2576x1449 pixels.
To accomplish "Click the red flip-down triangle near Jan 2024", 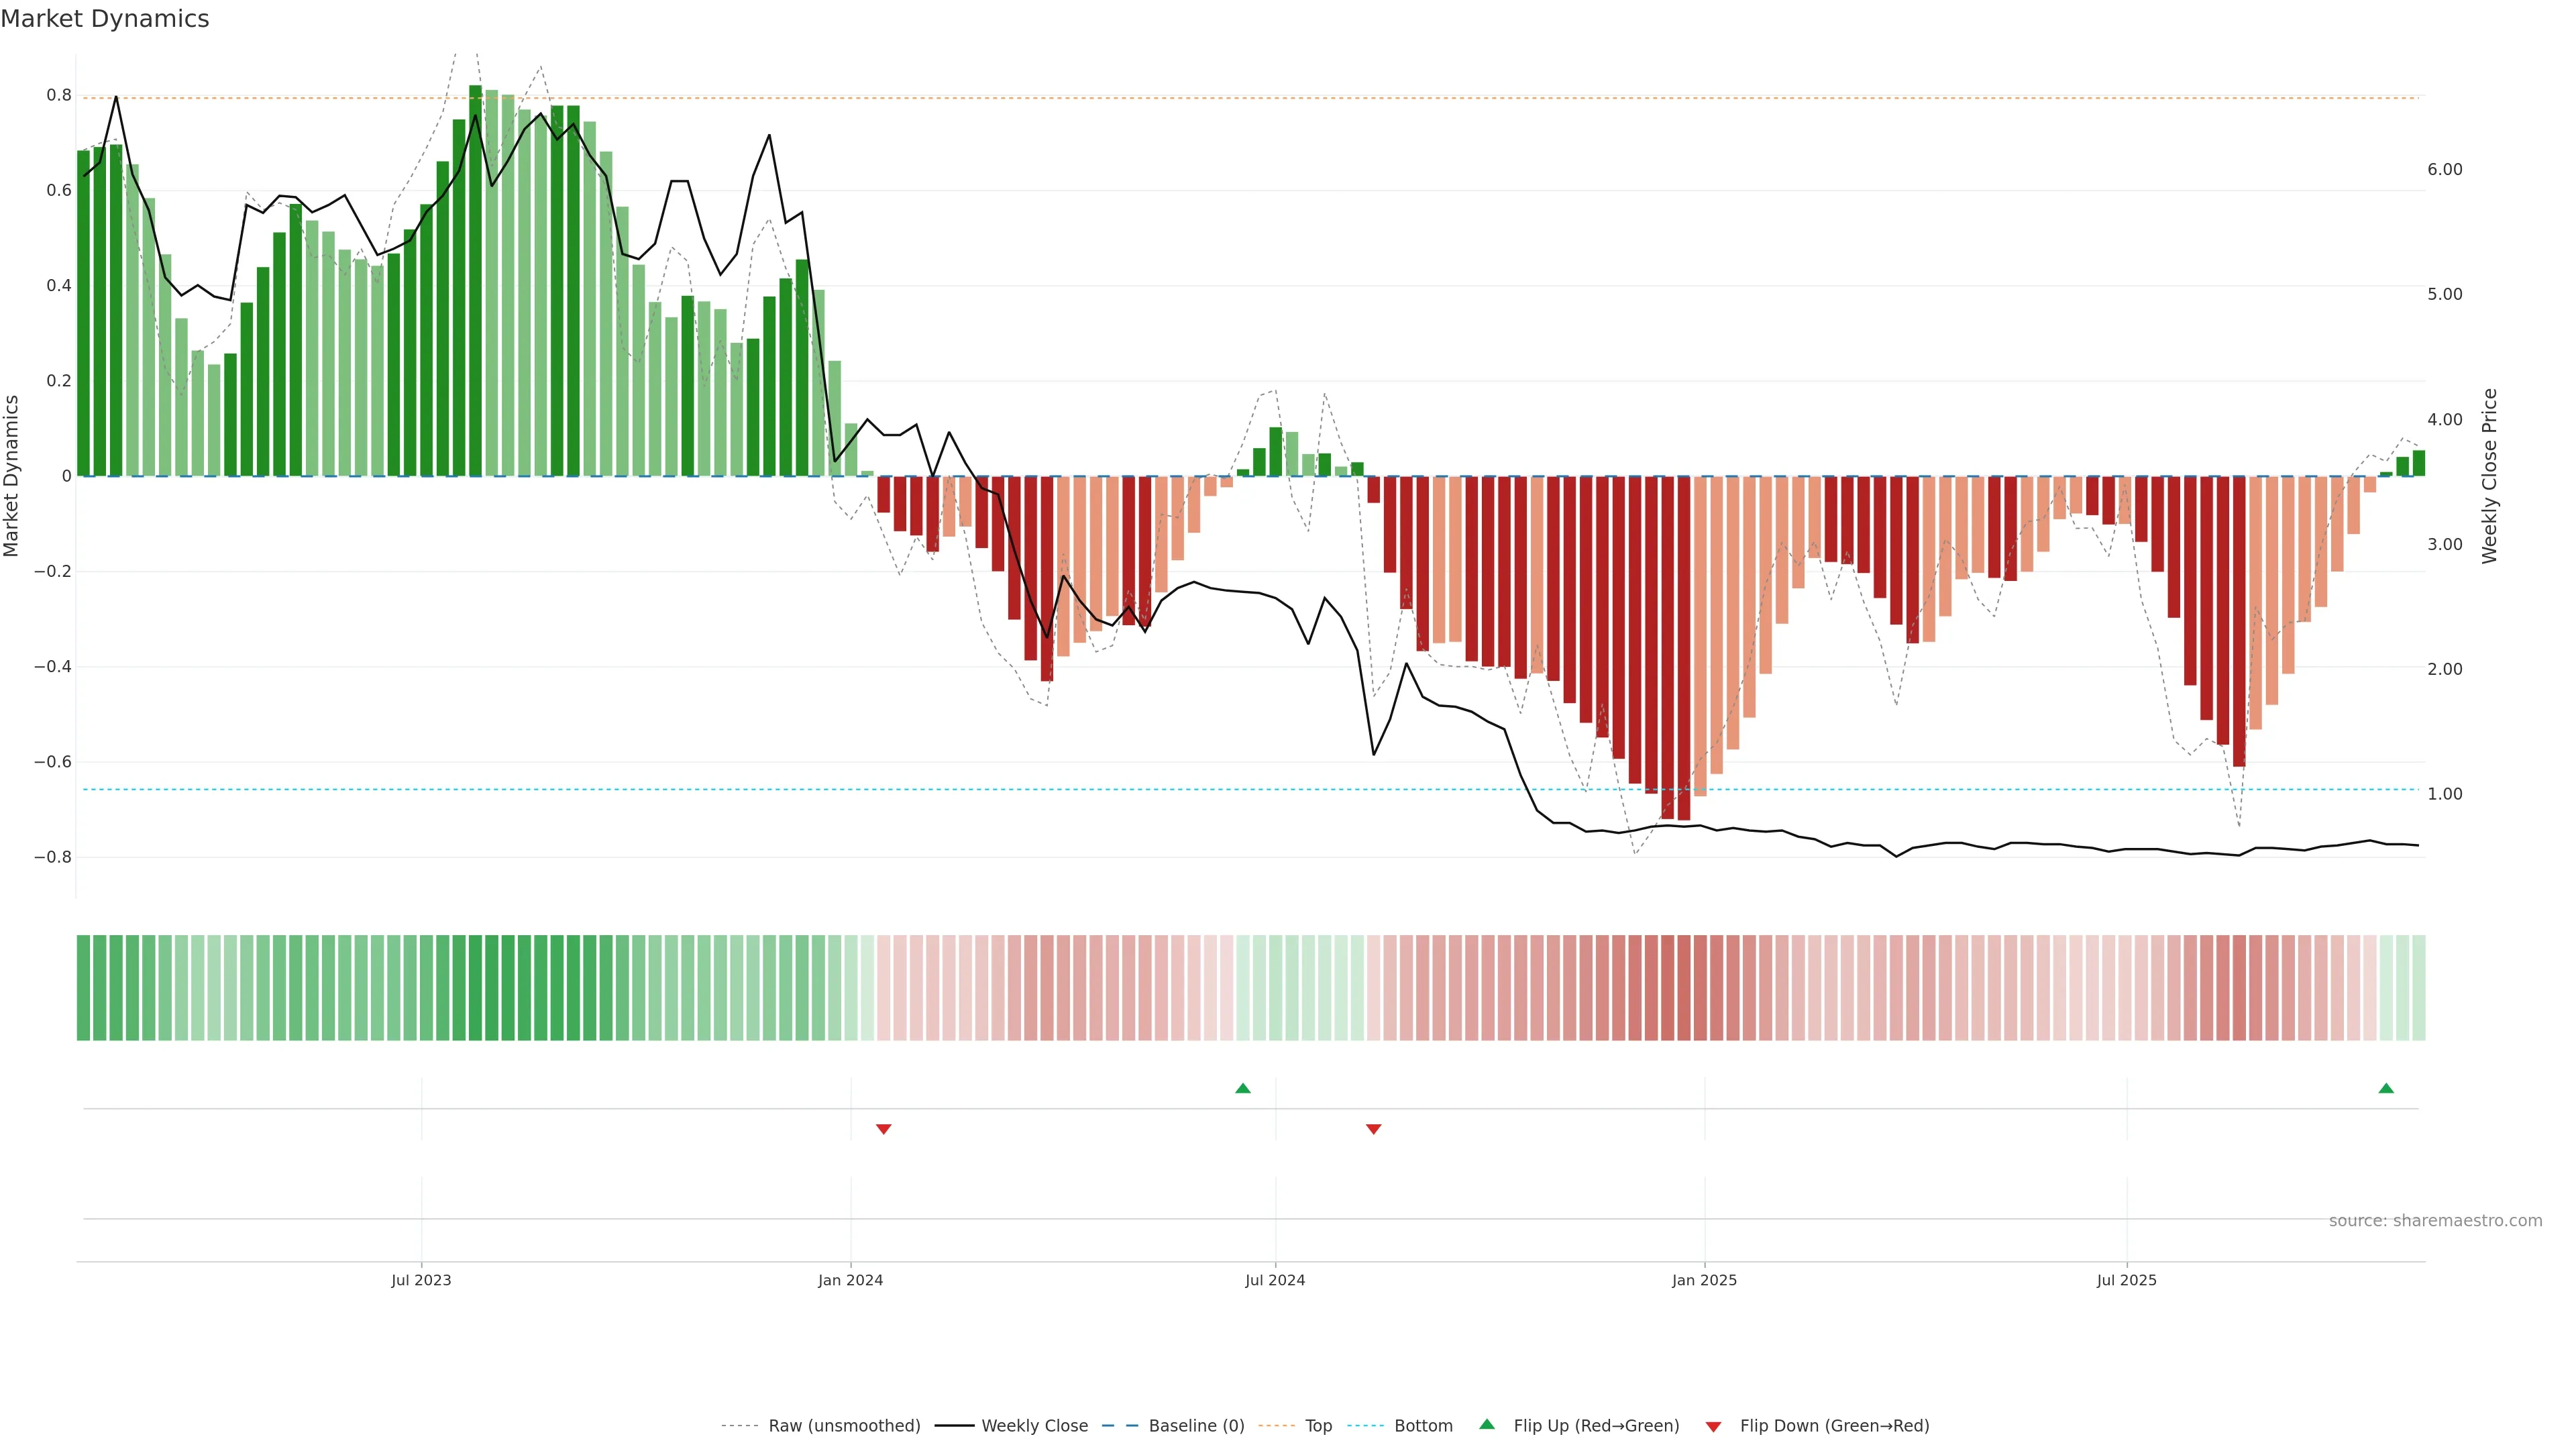I will (884, 1129).
